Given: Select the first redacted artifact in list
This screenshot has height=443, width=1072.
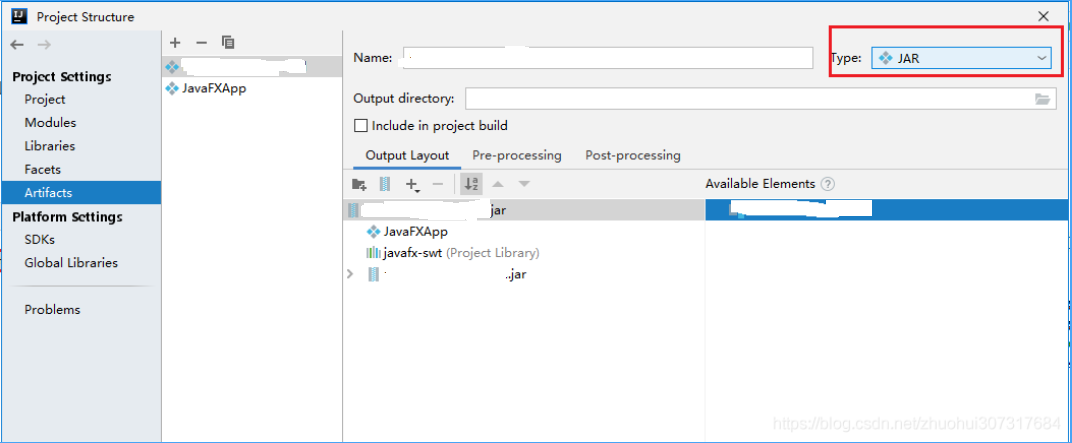Looking at the screenshot, I should [x=252, y=66].
